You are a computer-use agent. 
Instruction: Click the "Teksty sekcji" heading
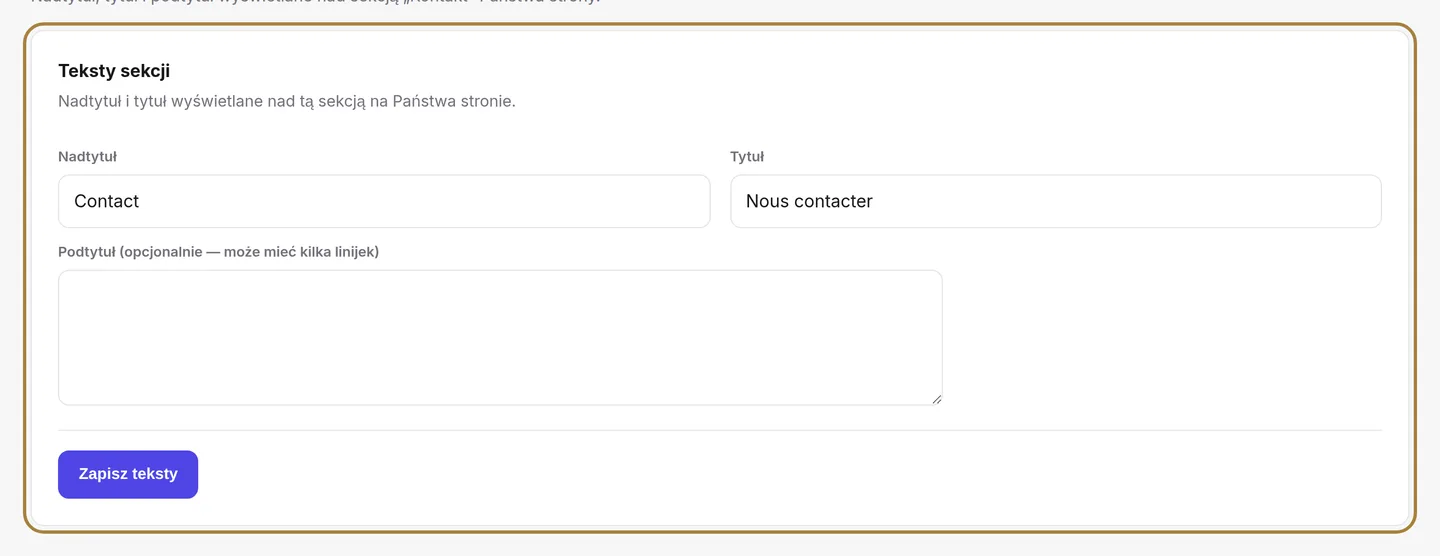coord(114,70)
